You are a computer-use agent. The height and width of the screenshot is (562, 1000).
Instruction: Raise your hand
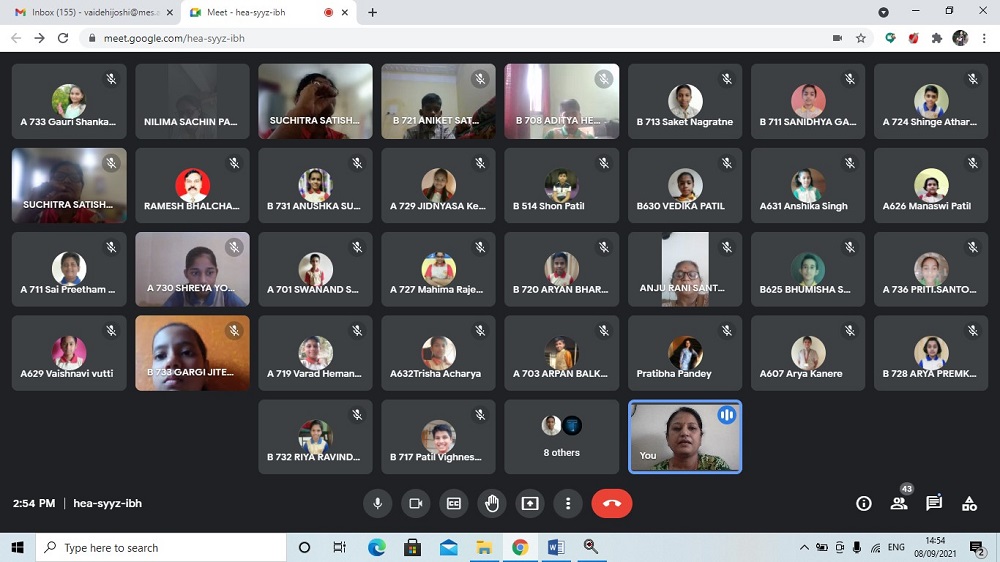(x=492, y=504)
